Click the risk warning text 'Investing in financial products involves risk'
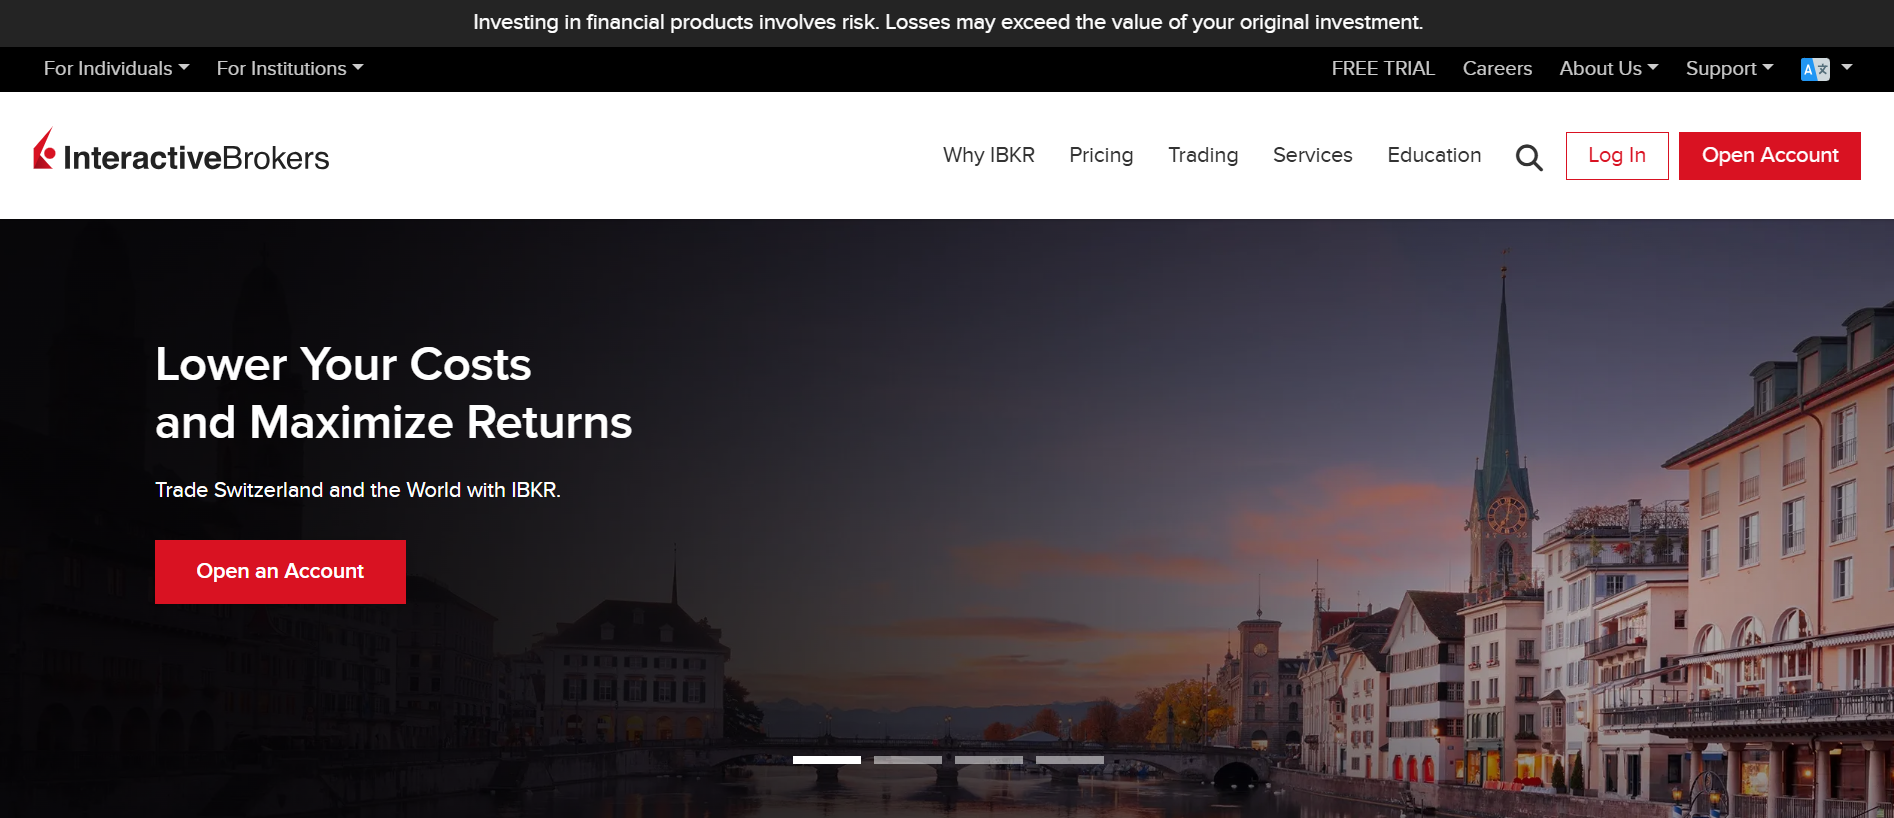 coord(676,22)
